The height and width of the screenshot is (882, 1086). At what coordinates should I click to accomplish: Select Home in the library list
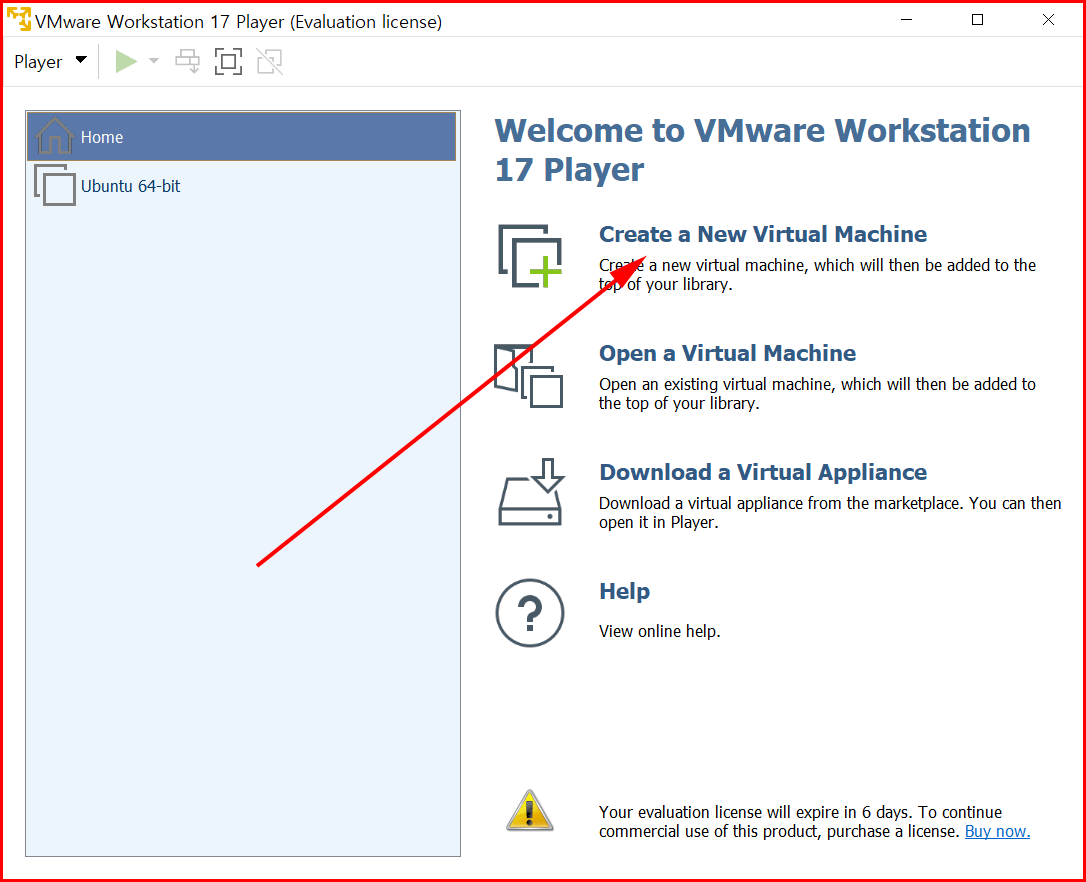[241, 137]
